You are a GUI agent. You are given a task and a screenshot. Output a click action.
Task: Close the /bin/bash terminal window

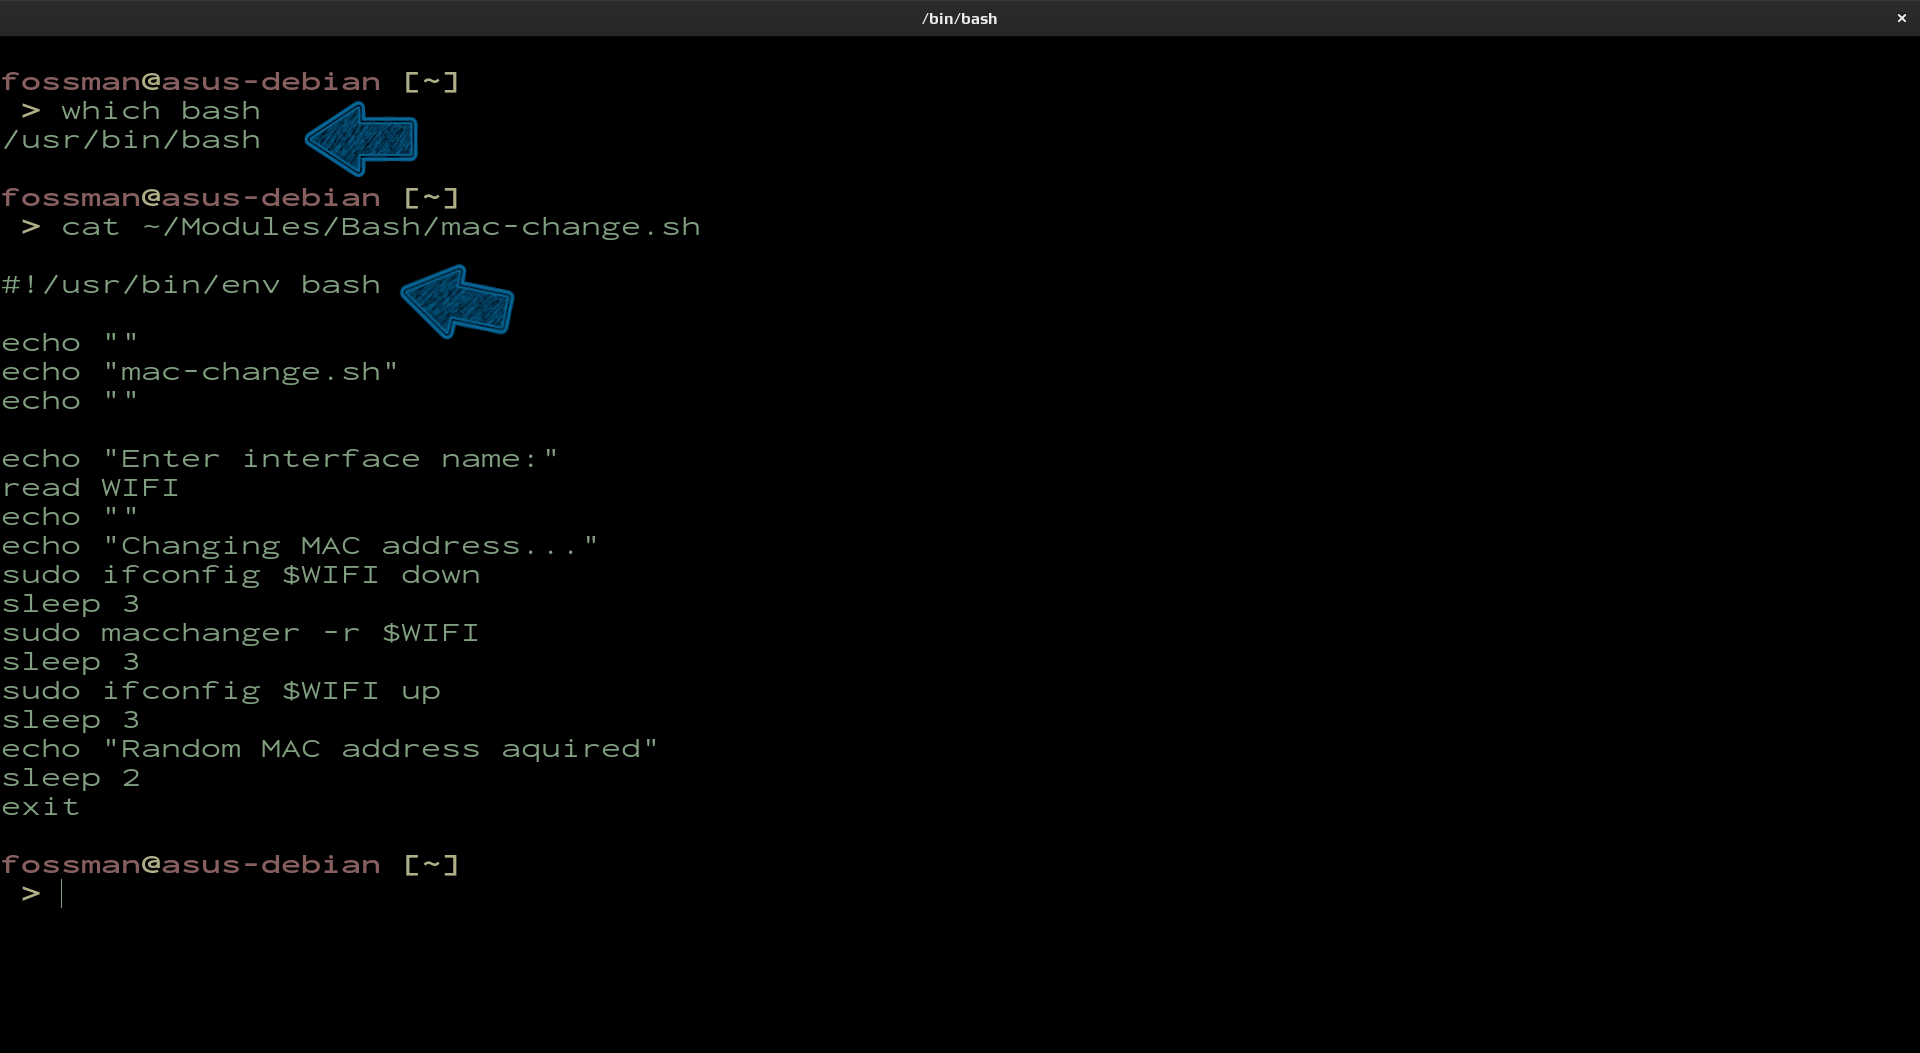[1901, 18]
